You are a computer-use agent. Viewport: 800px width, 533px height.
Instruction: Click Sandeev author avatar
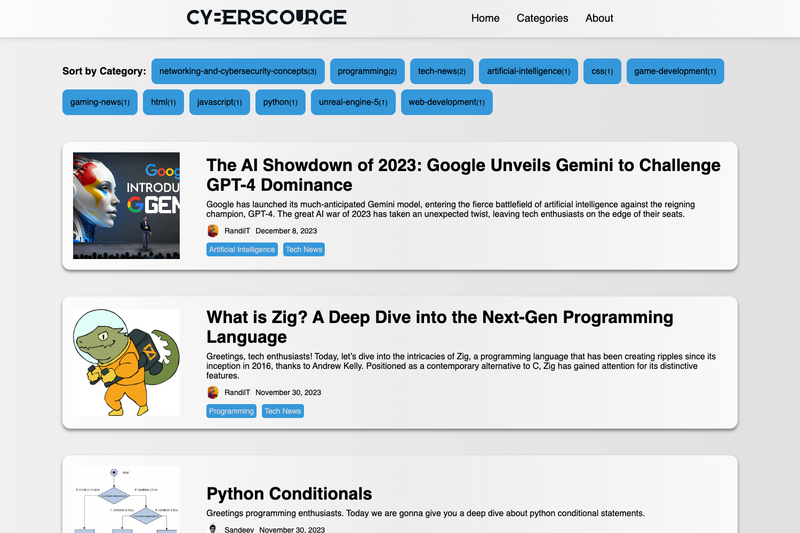[213, 529]
